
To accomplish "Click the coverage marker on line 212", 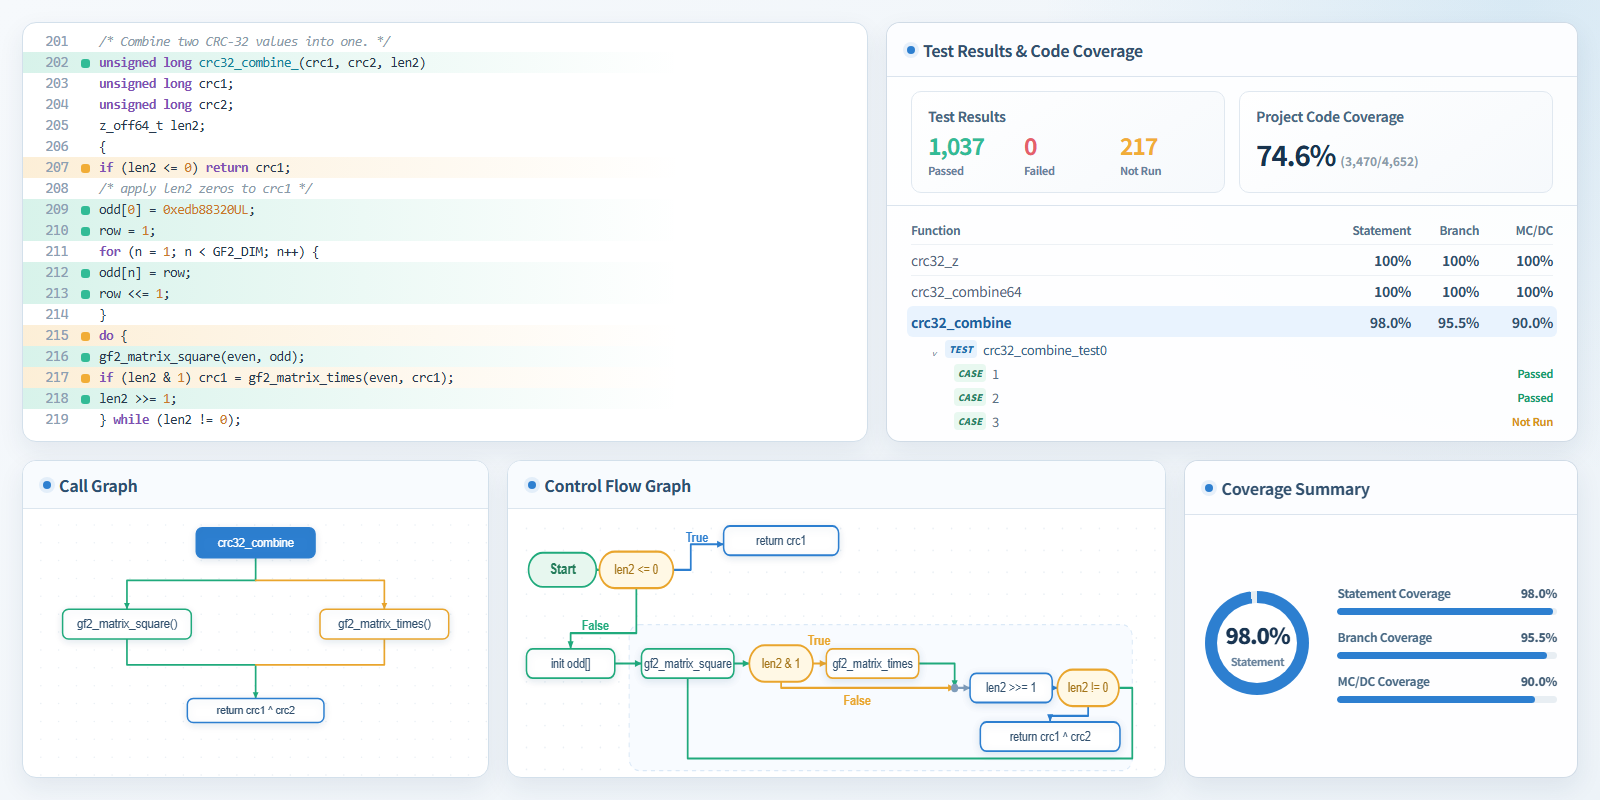I will pos(85,273).
